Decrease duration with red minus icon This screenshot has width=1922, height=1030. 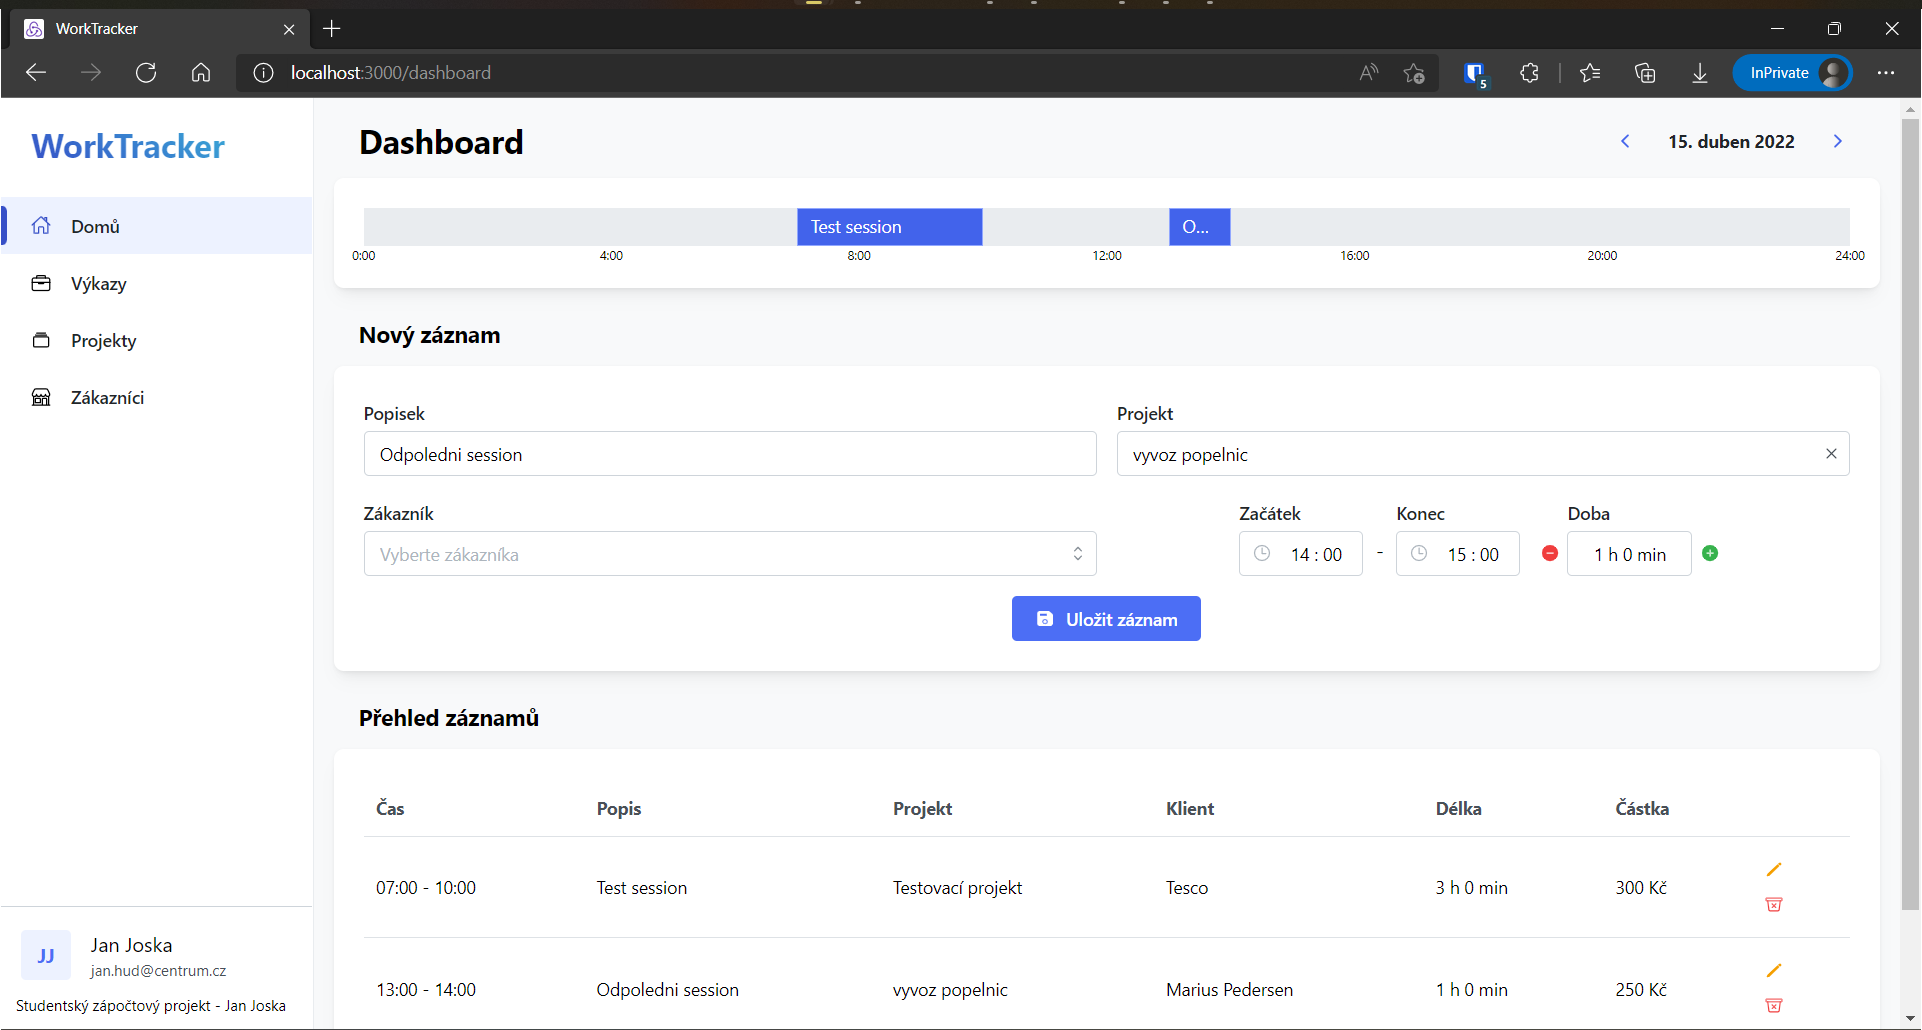(x=1549, y=553)
